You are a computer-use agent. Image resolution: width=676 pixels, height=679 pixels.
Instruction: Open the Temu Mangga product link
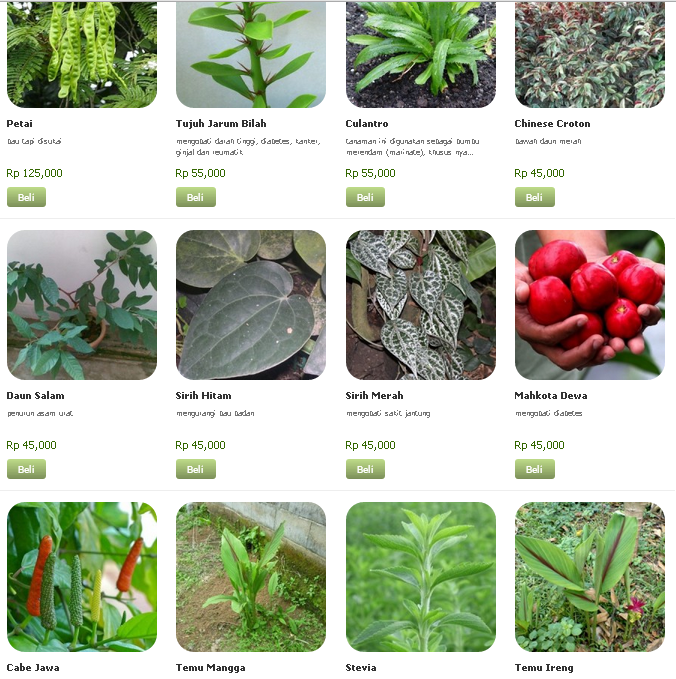[210, 667]
